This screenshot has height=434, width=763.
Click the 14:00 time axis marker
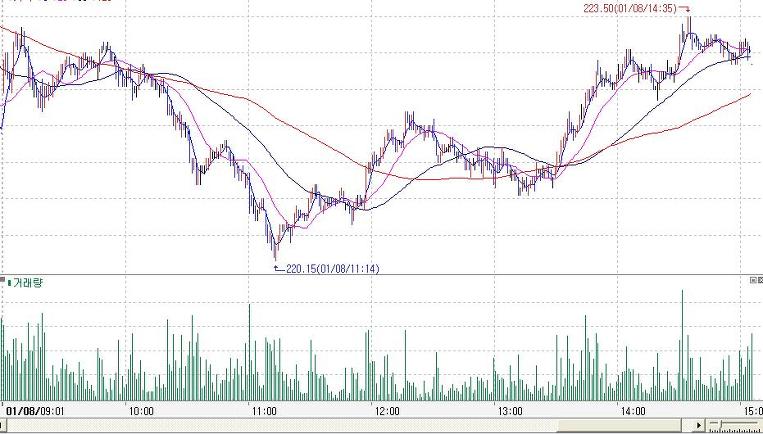(632, 410)
